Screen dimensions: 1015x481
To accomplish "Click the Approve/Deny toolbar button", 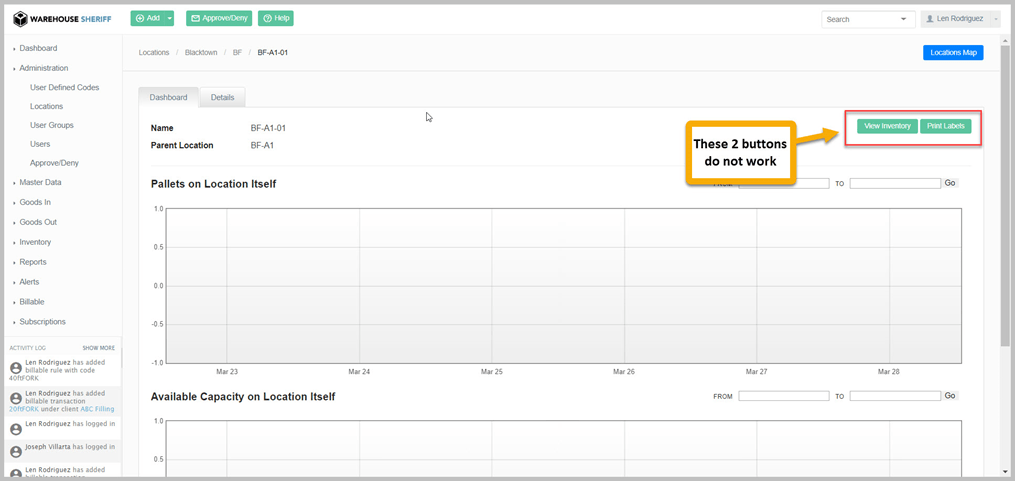I will tap(219, 18).
